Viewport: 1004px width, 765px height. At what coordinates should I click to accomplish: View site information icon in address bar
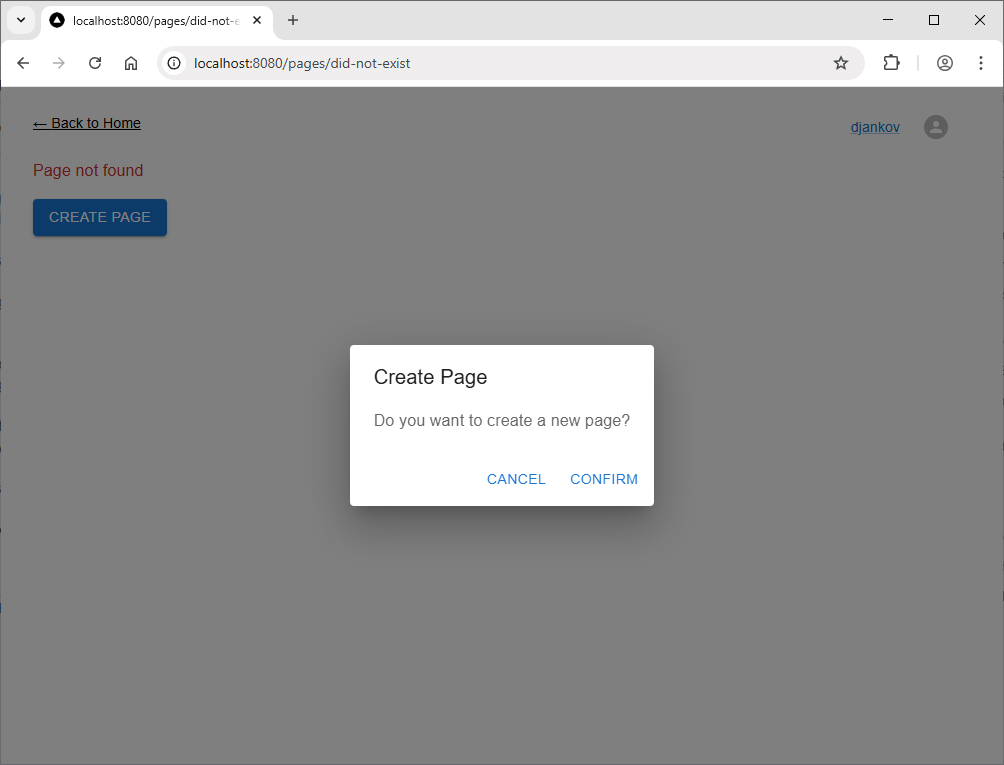click(174, 63)
